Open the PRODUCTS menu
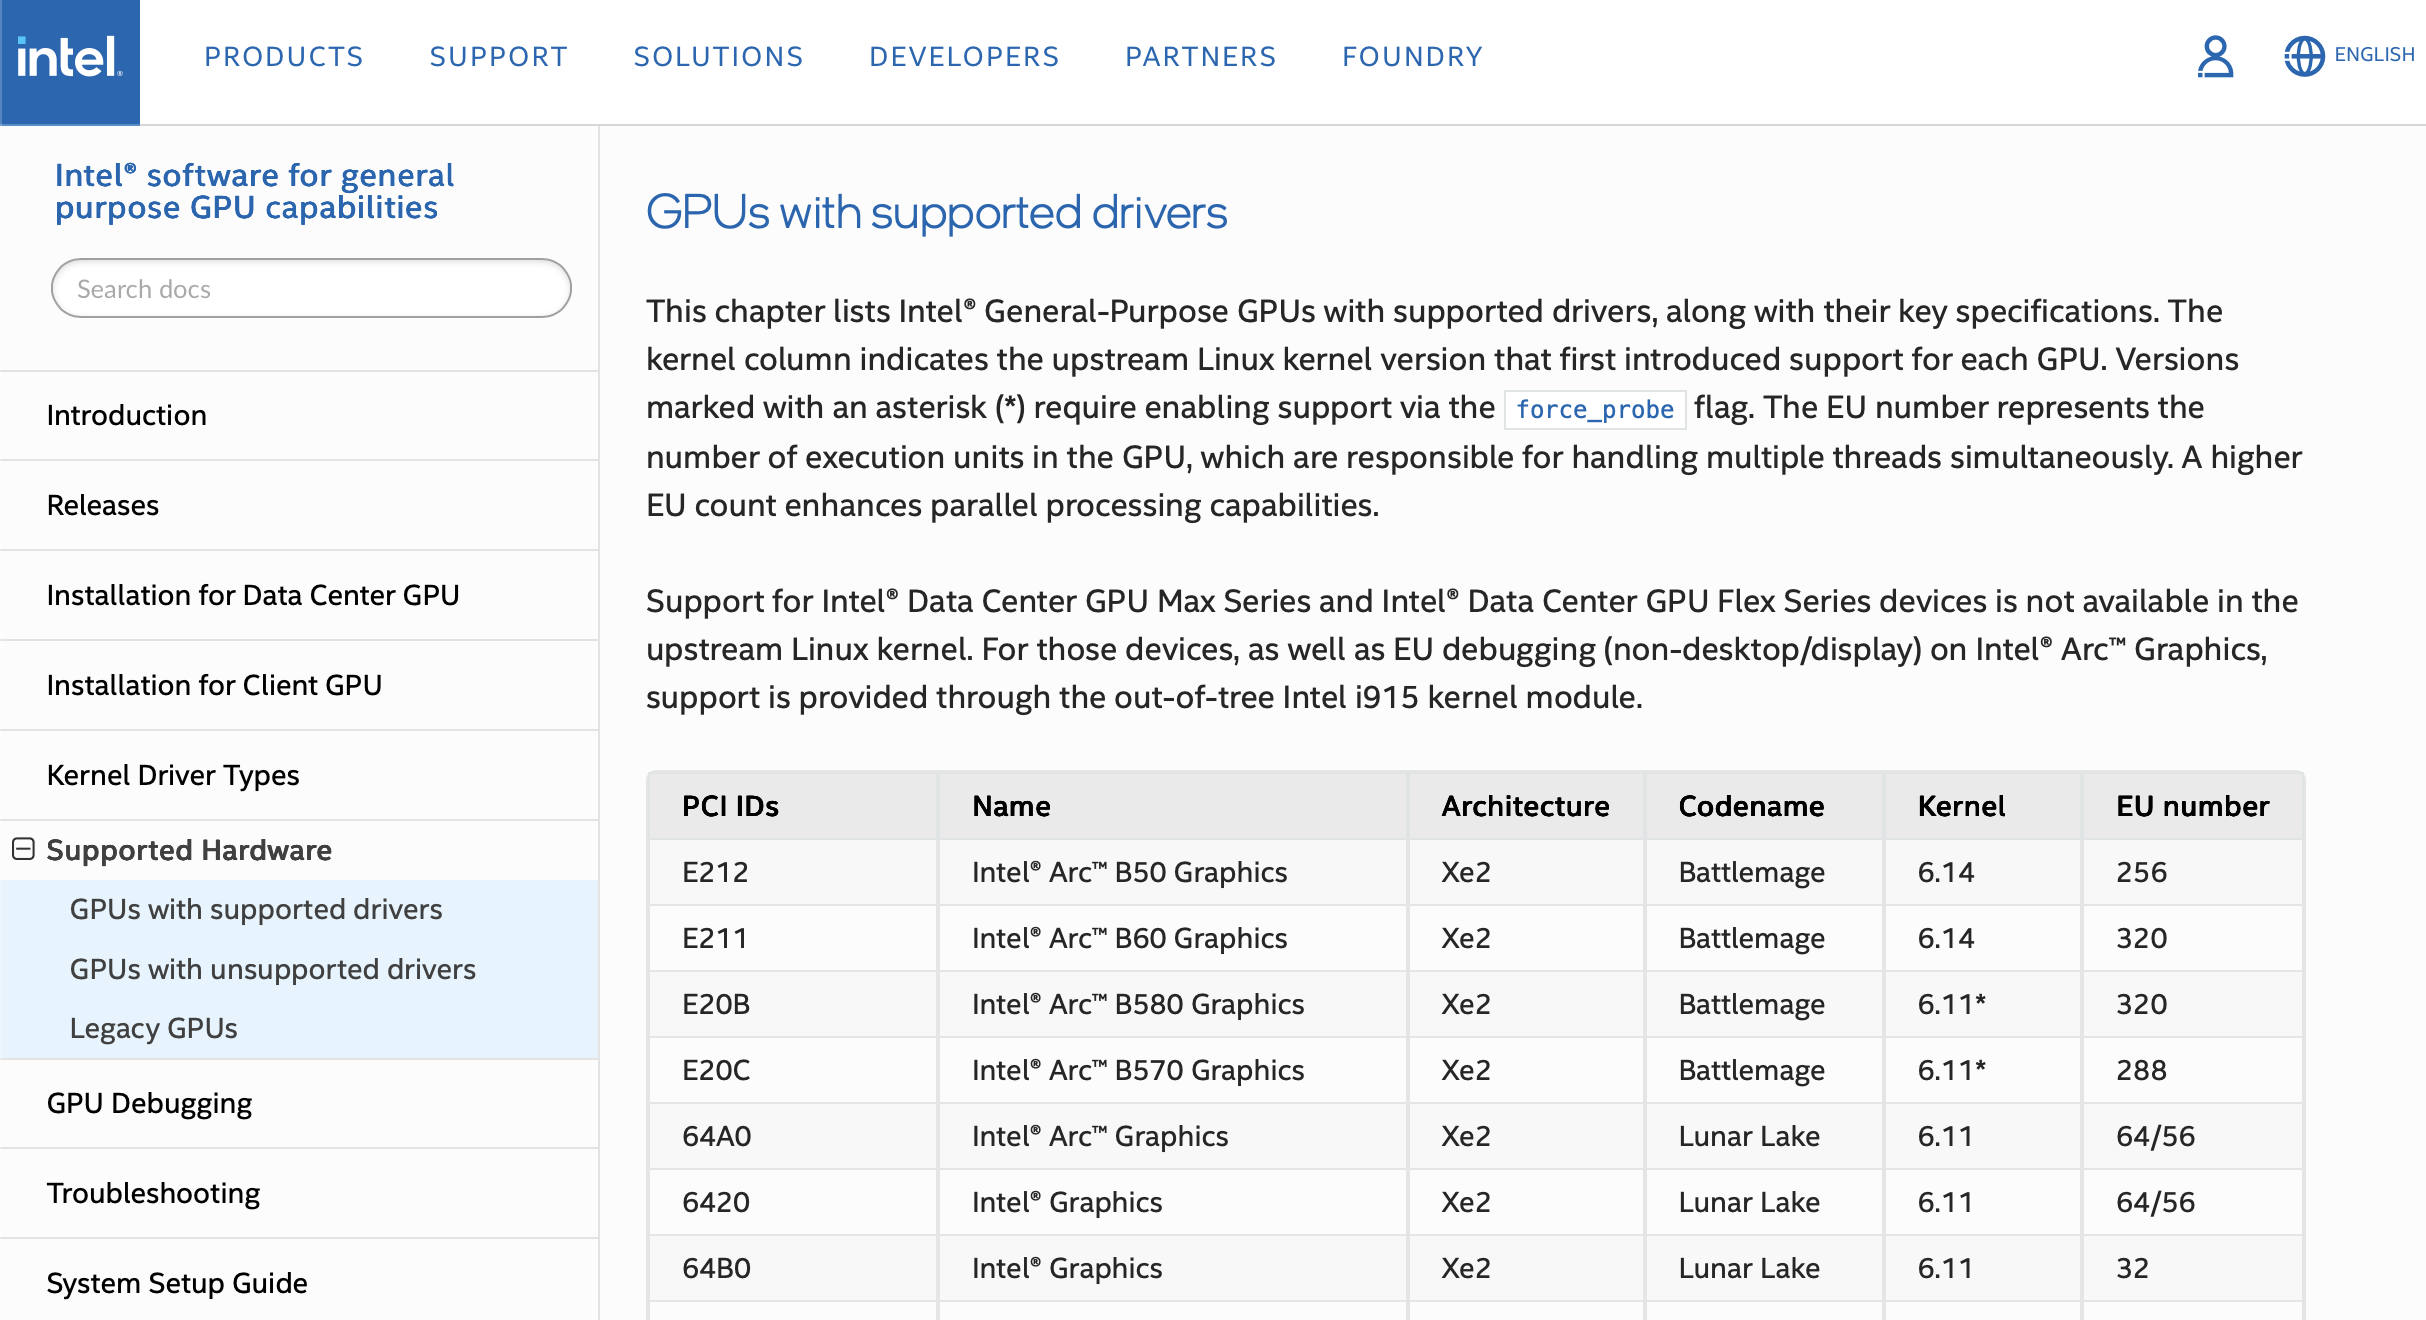Screen dimensions: 2426x1320 click(x=284, y=57)
